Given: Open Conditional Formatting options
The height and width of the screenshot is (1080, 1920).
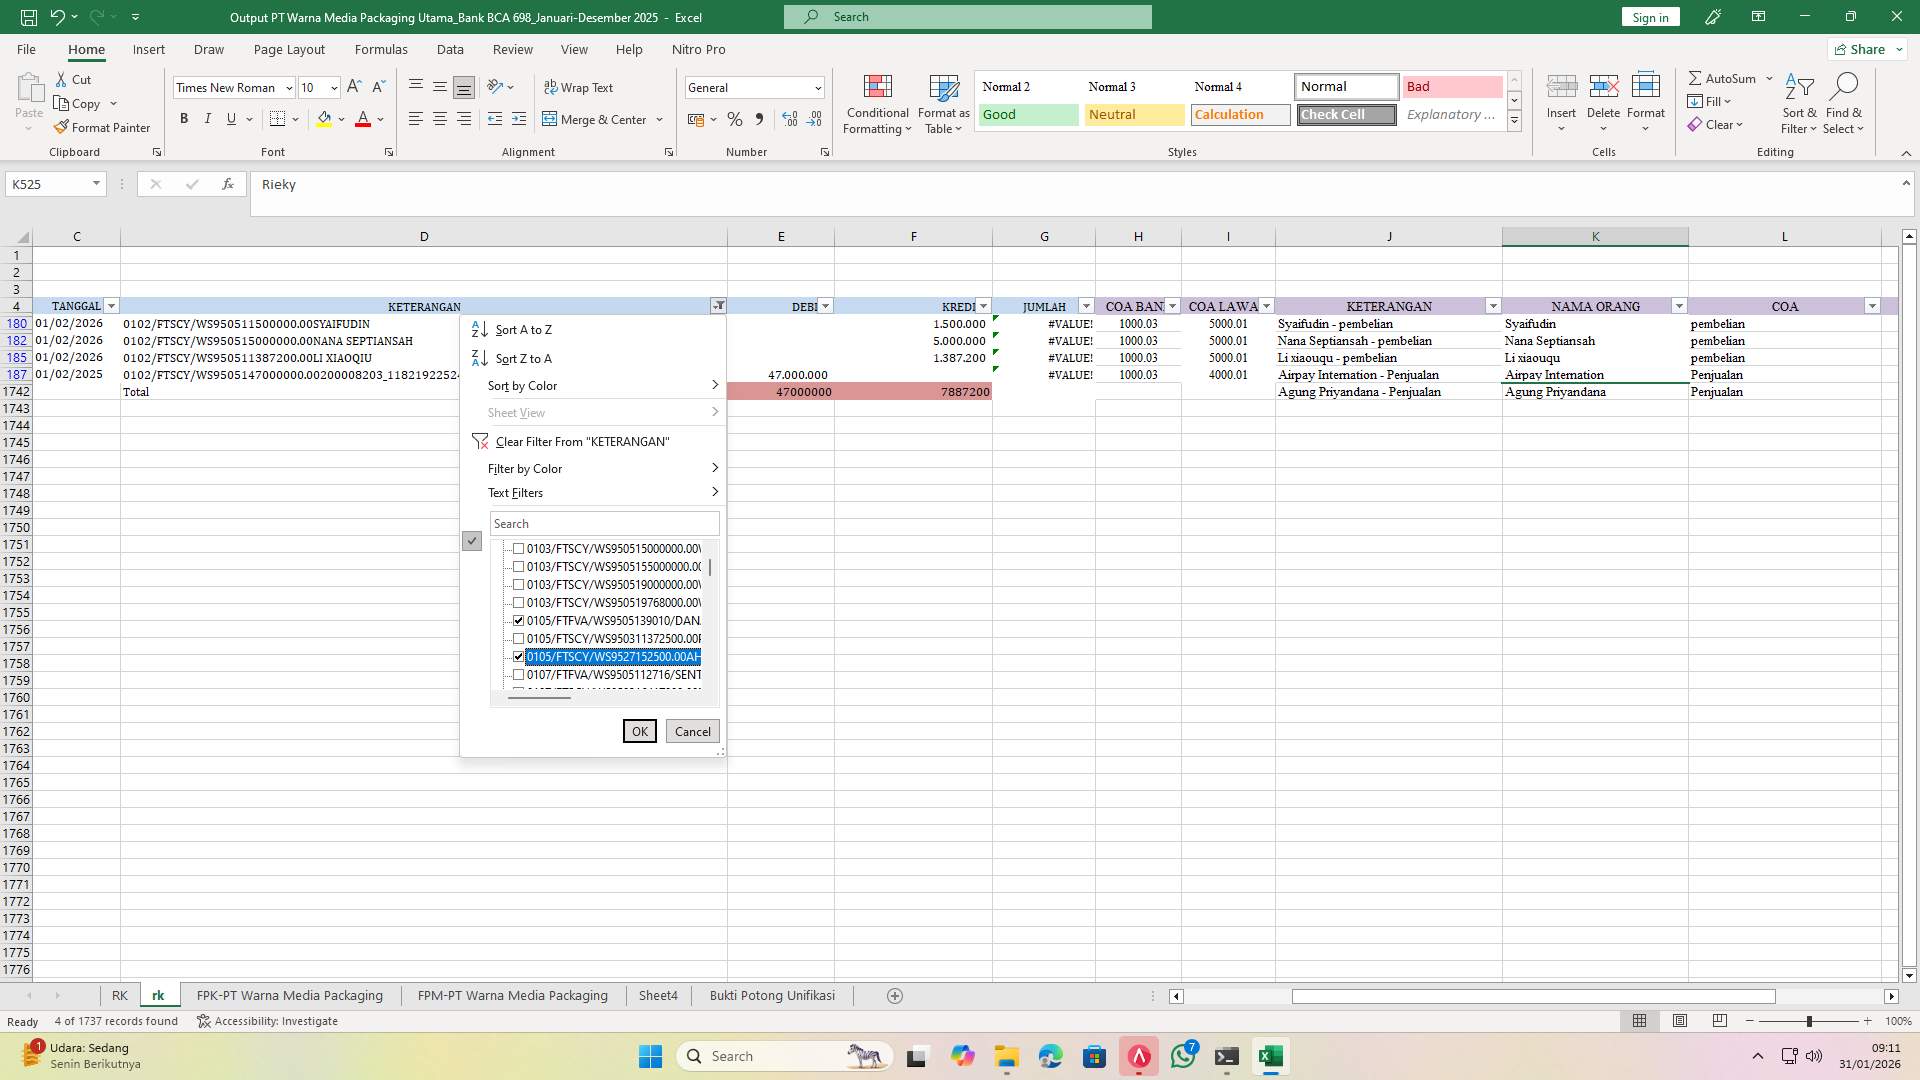Looking at the screenshot, I should click(877, 104).
